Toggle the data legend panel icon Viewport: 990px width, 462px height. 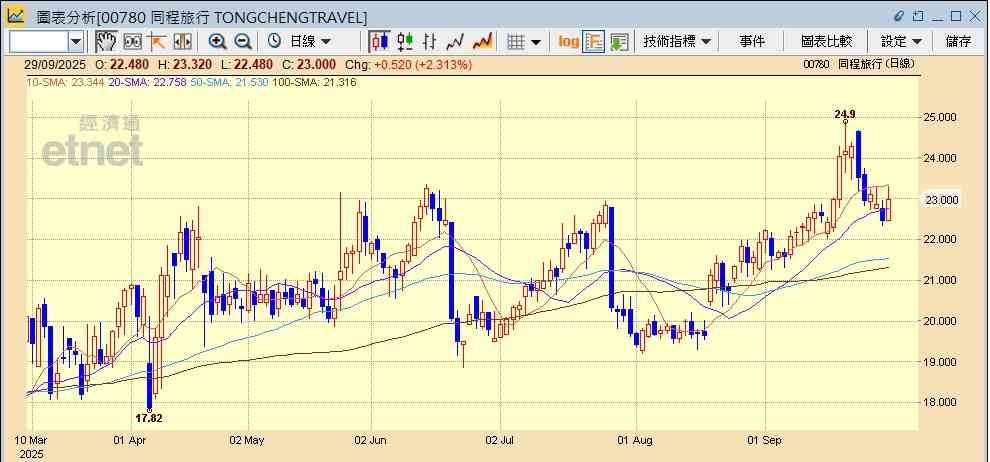(593, 42)
